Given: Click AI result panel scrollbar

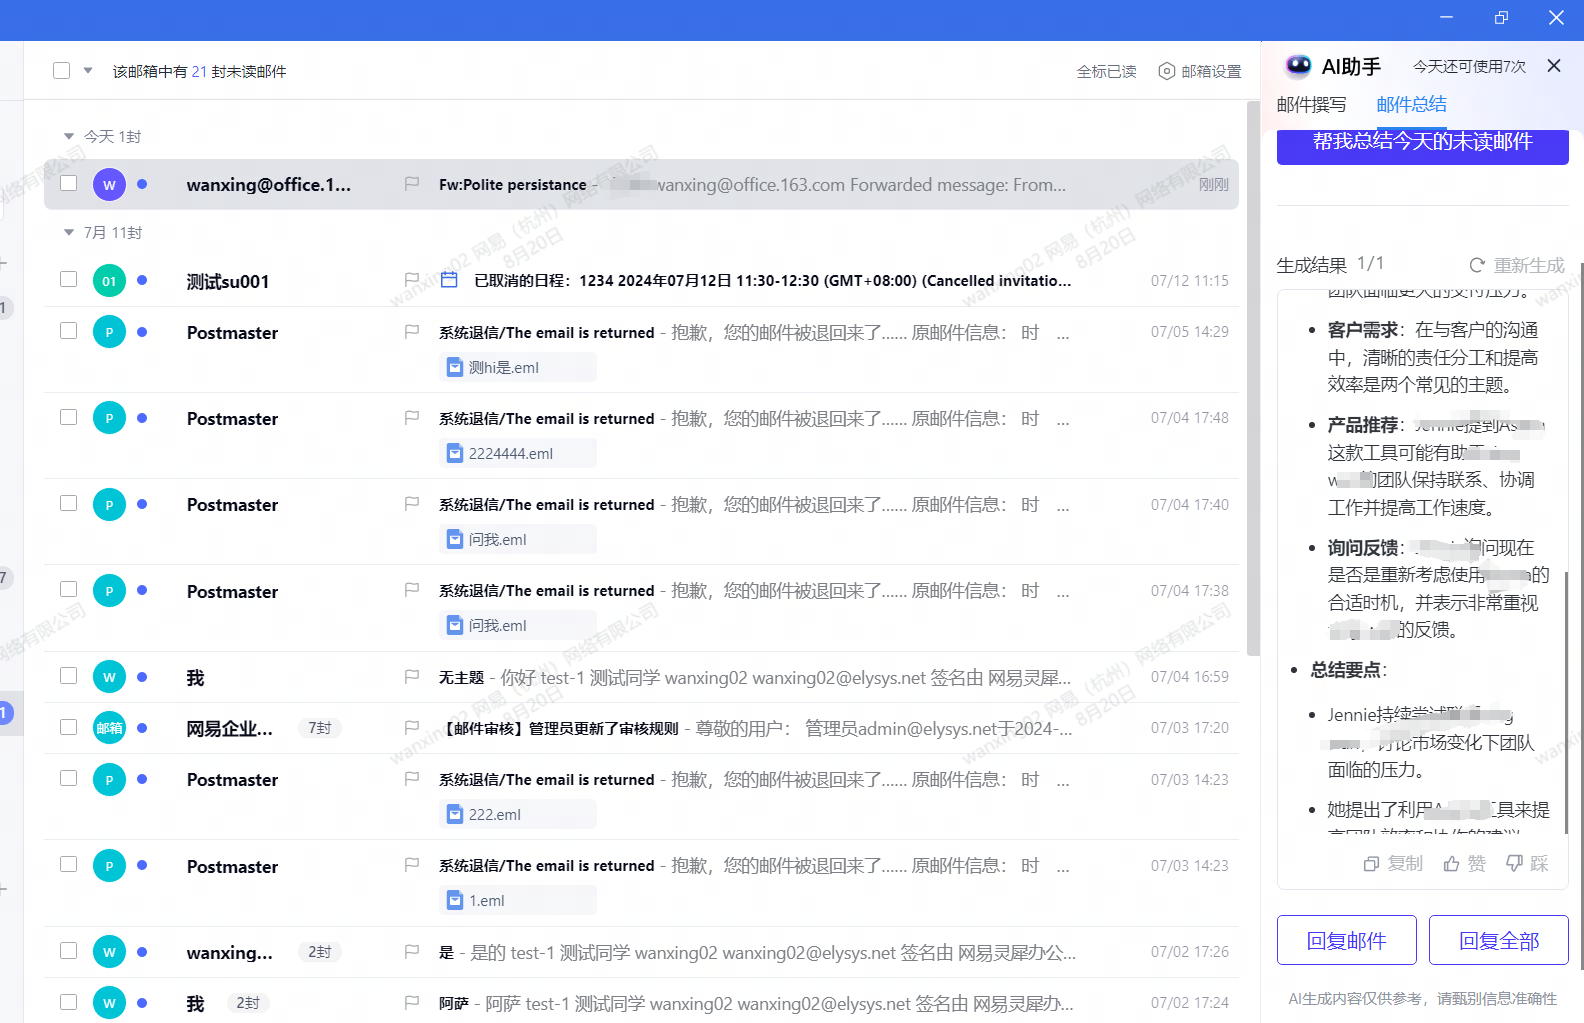Looking at the screenshot, I should coord(1566,700).
